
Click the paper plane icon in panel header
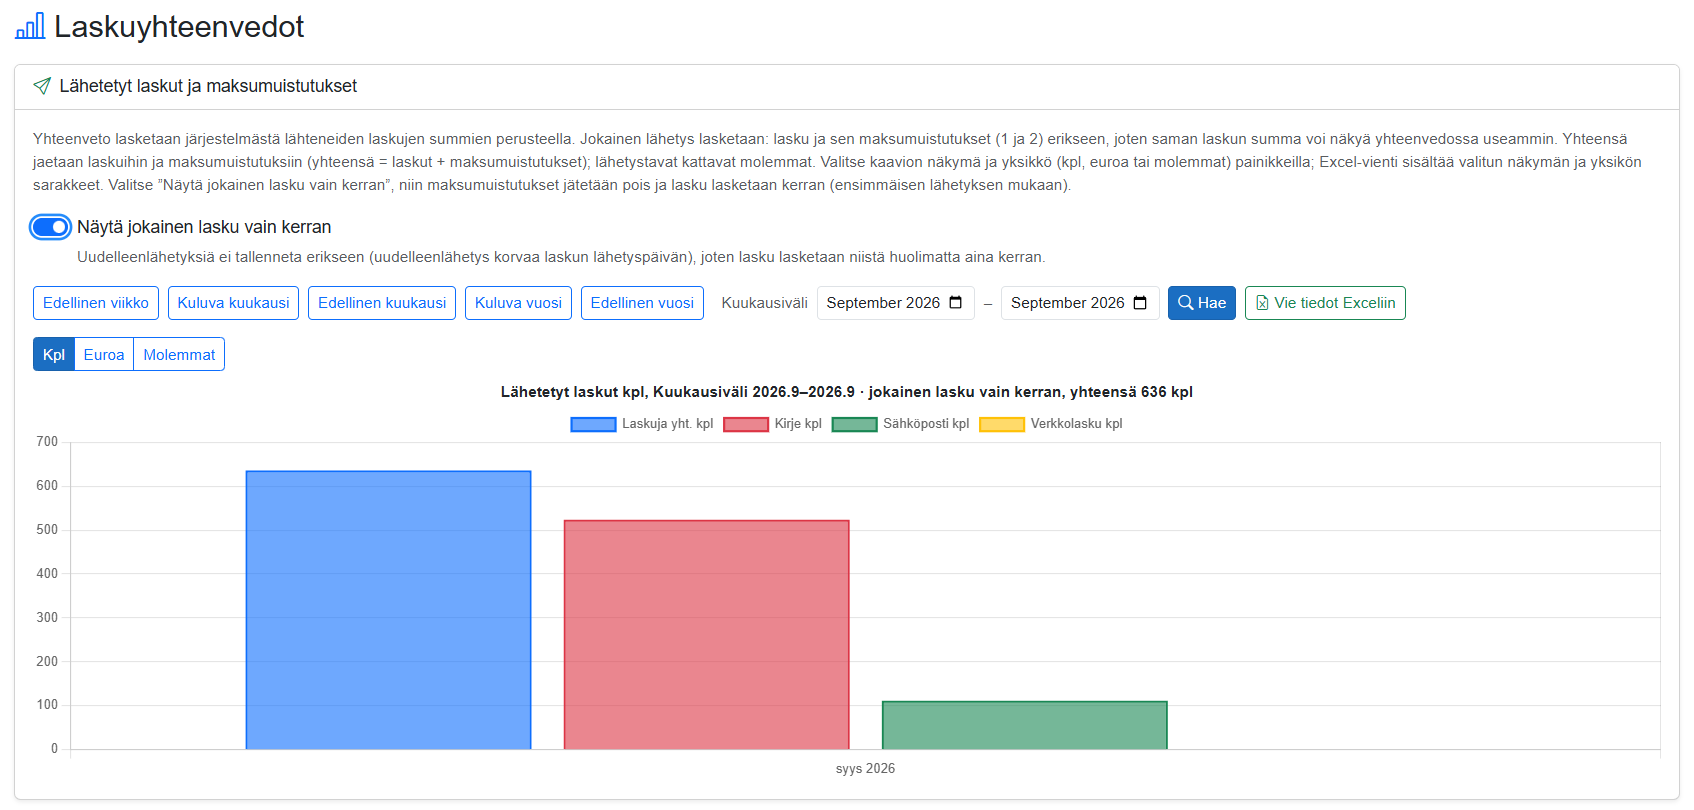42,86
